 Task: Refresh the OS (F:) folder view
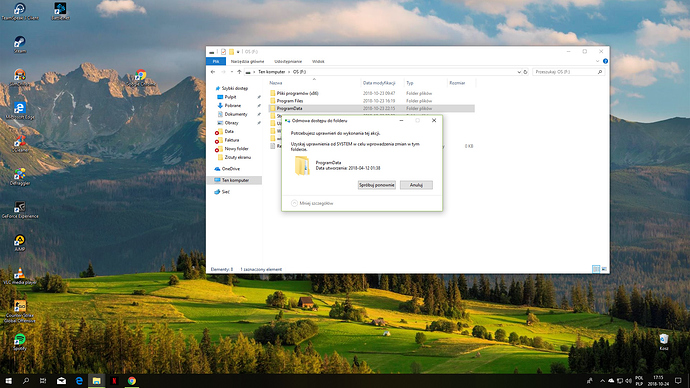click(525, 72)
